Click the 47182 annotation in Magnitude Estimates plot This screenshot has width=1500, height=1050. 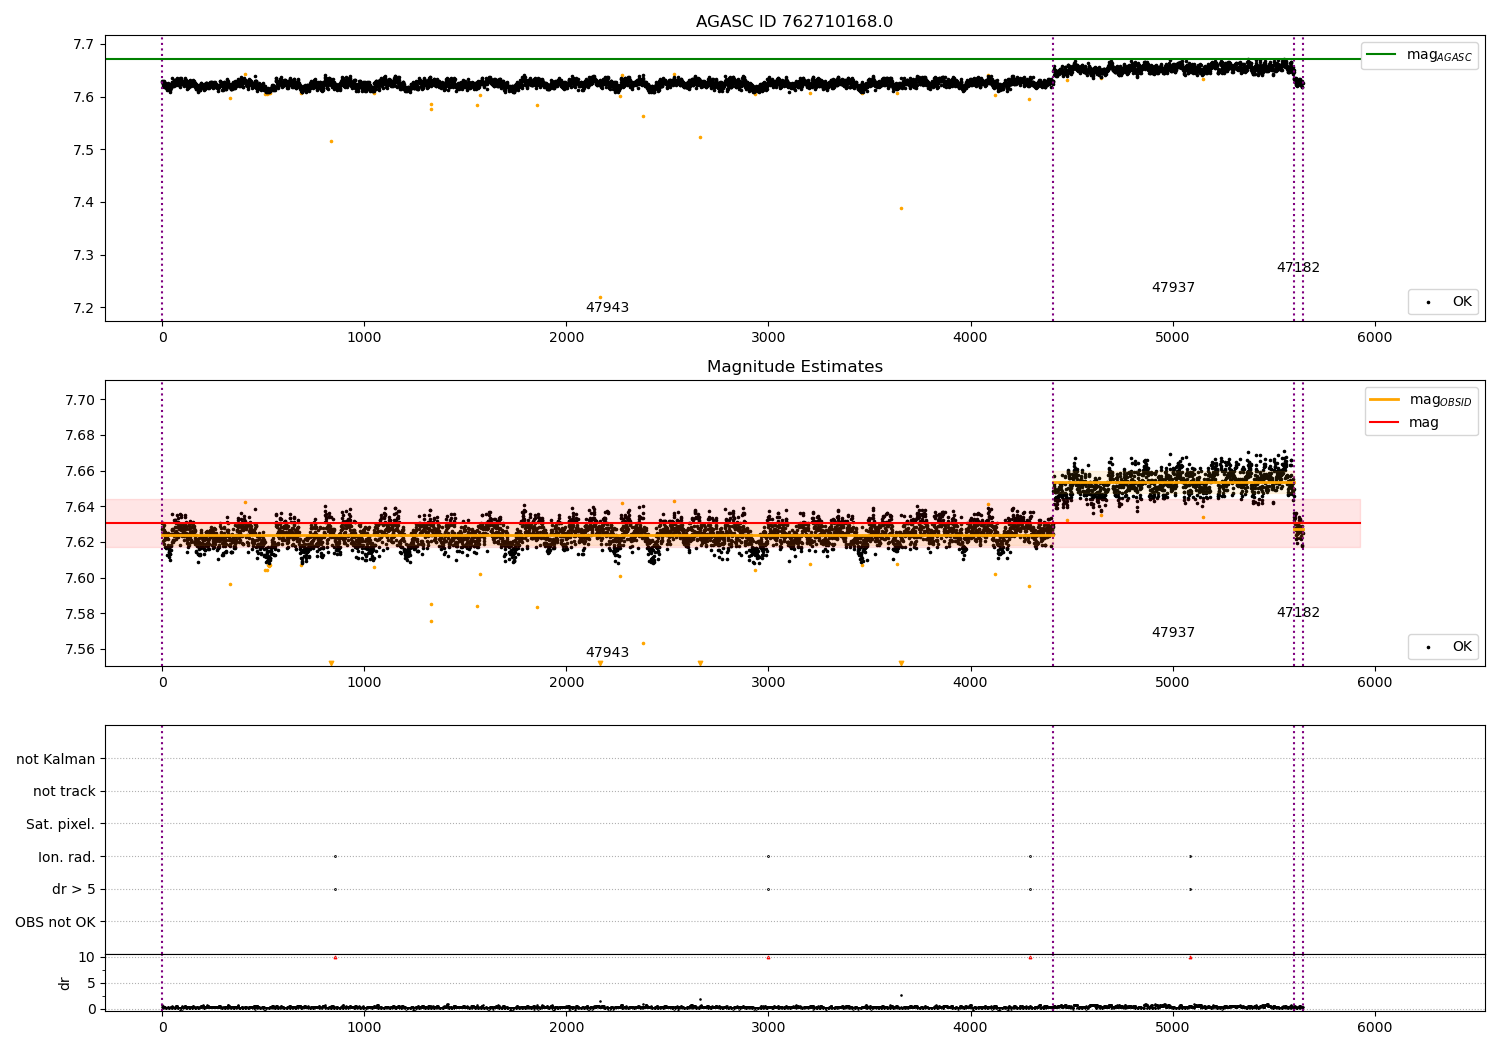(1298, 613)
